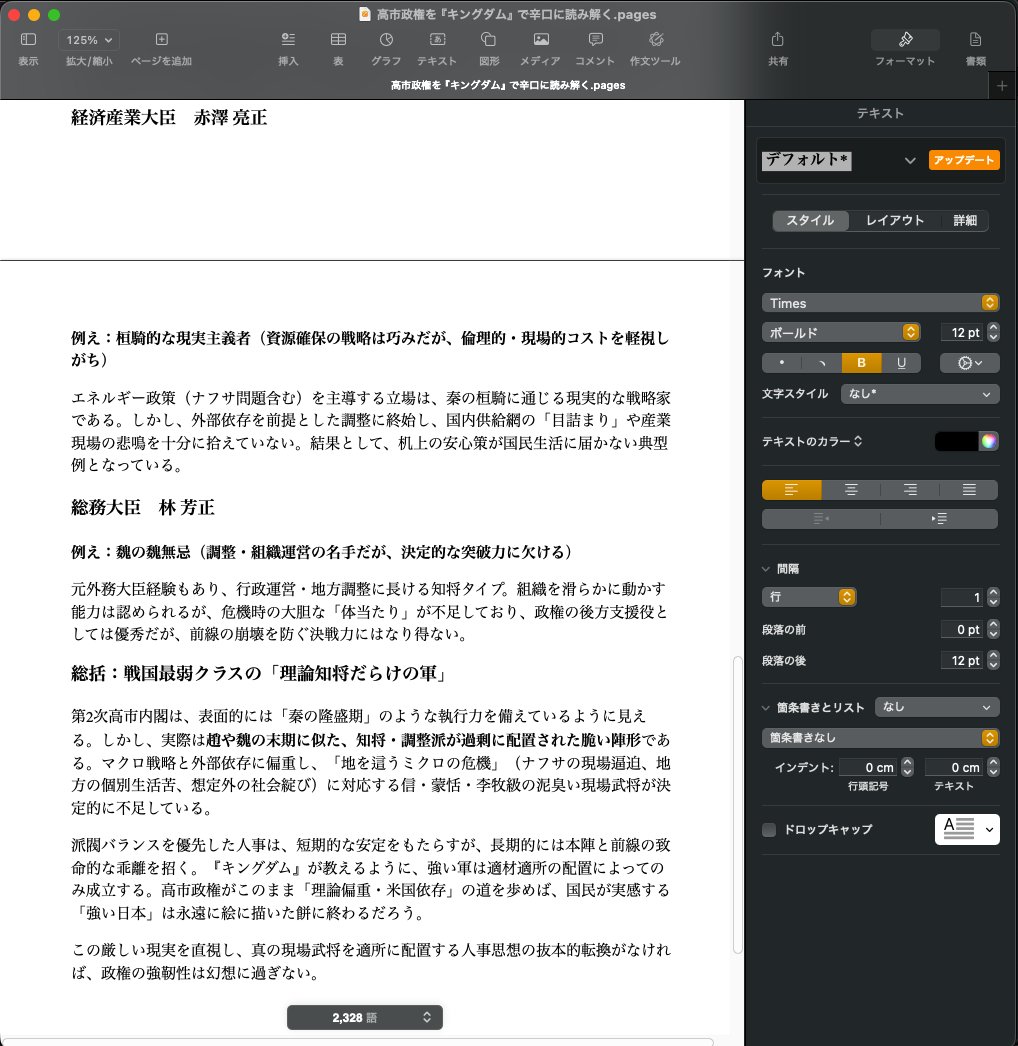The height and width of the screenshot is (1046, 1018).
Task: Open the Times font family dropdown
Action: pos(880,303)
